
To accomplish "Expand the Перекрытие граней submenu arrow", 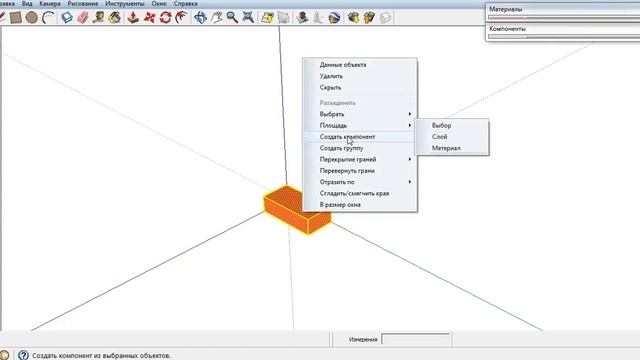I will point(409,159).
